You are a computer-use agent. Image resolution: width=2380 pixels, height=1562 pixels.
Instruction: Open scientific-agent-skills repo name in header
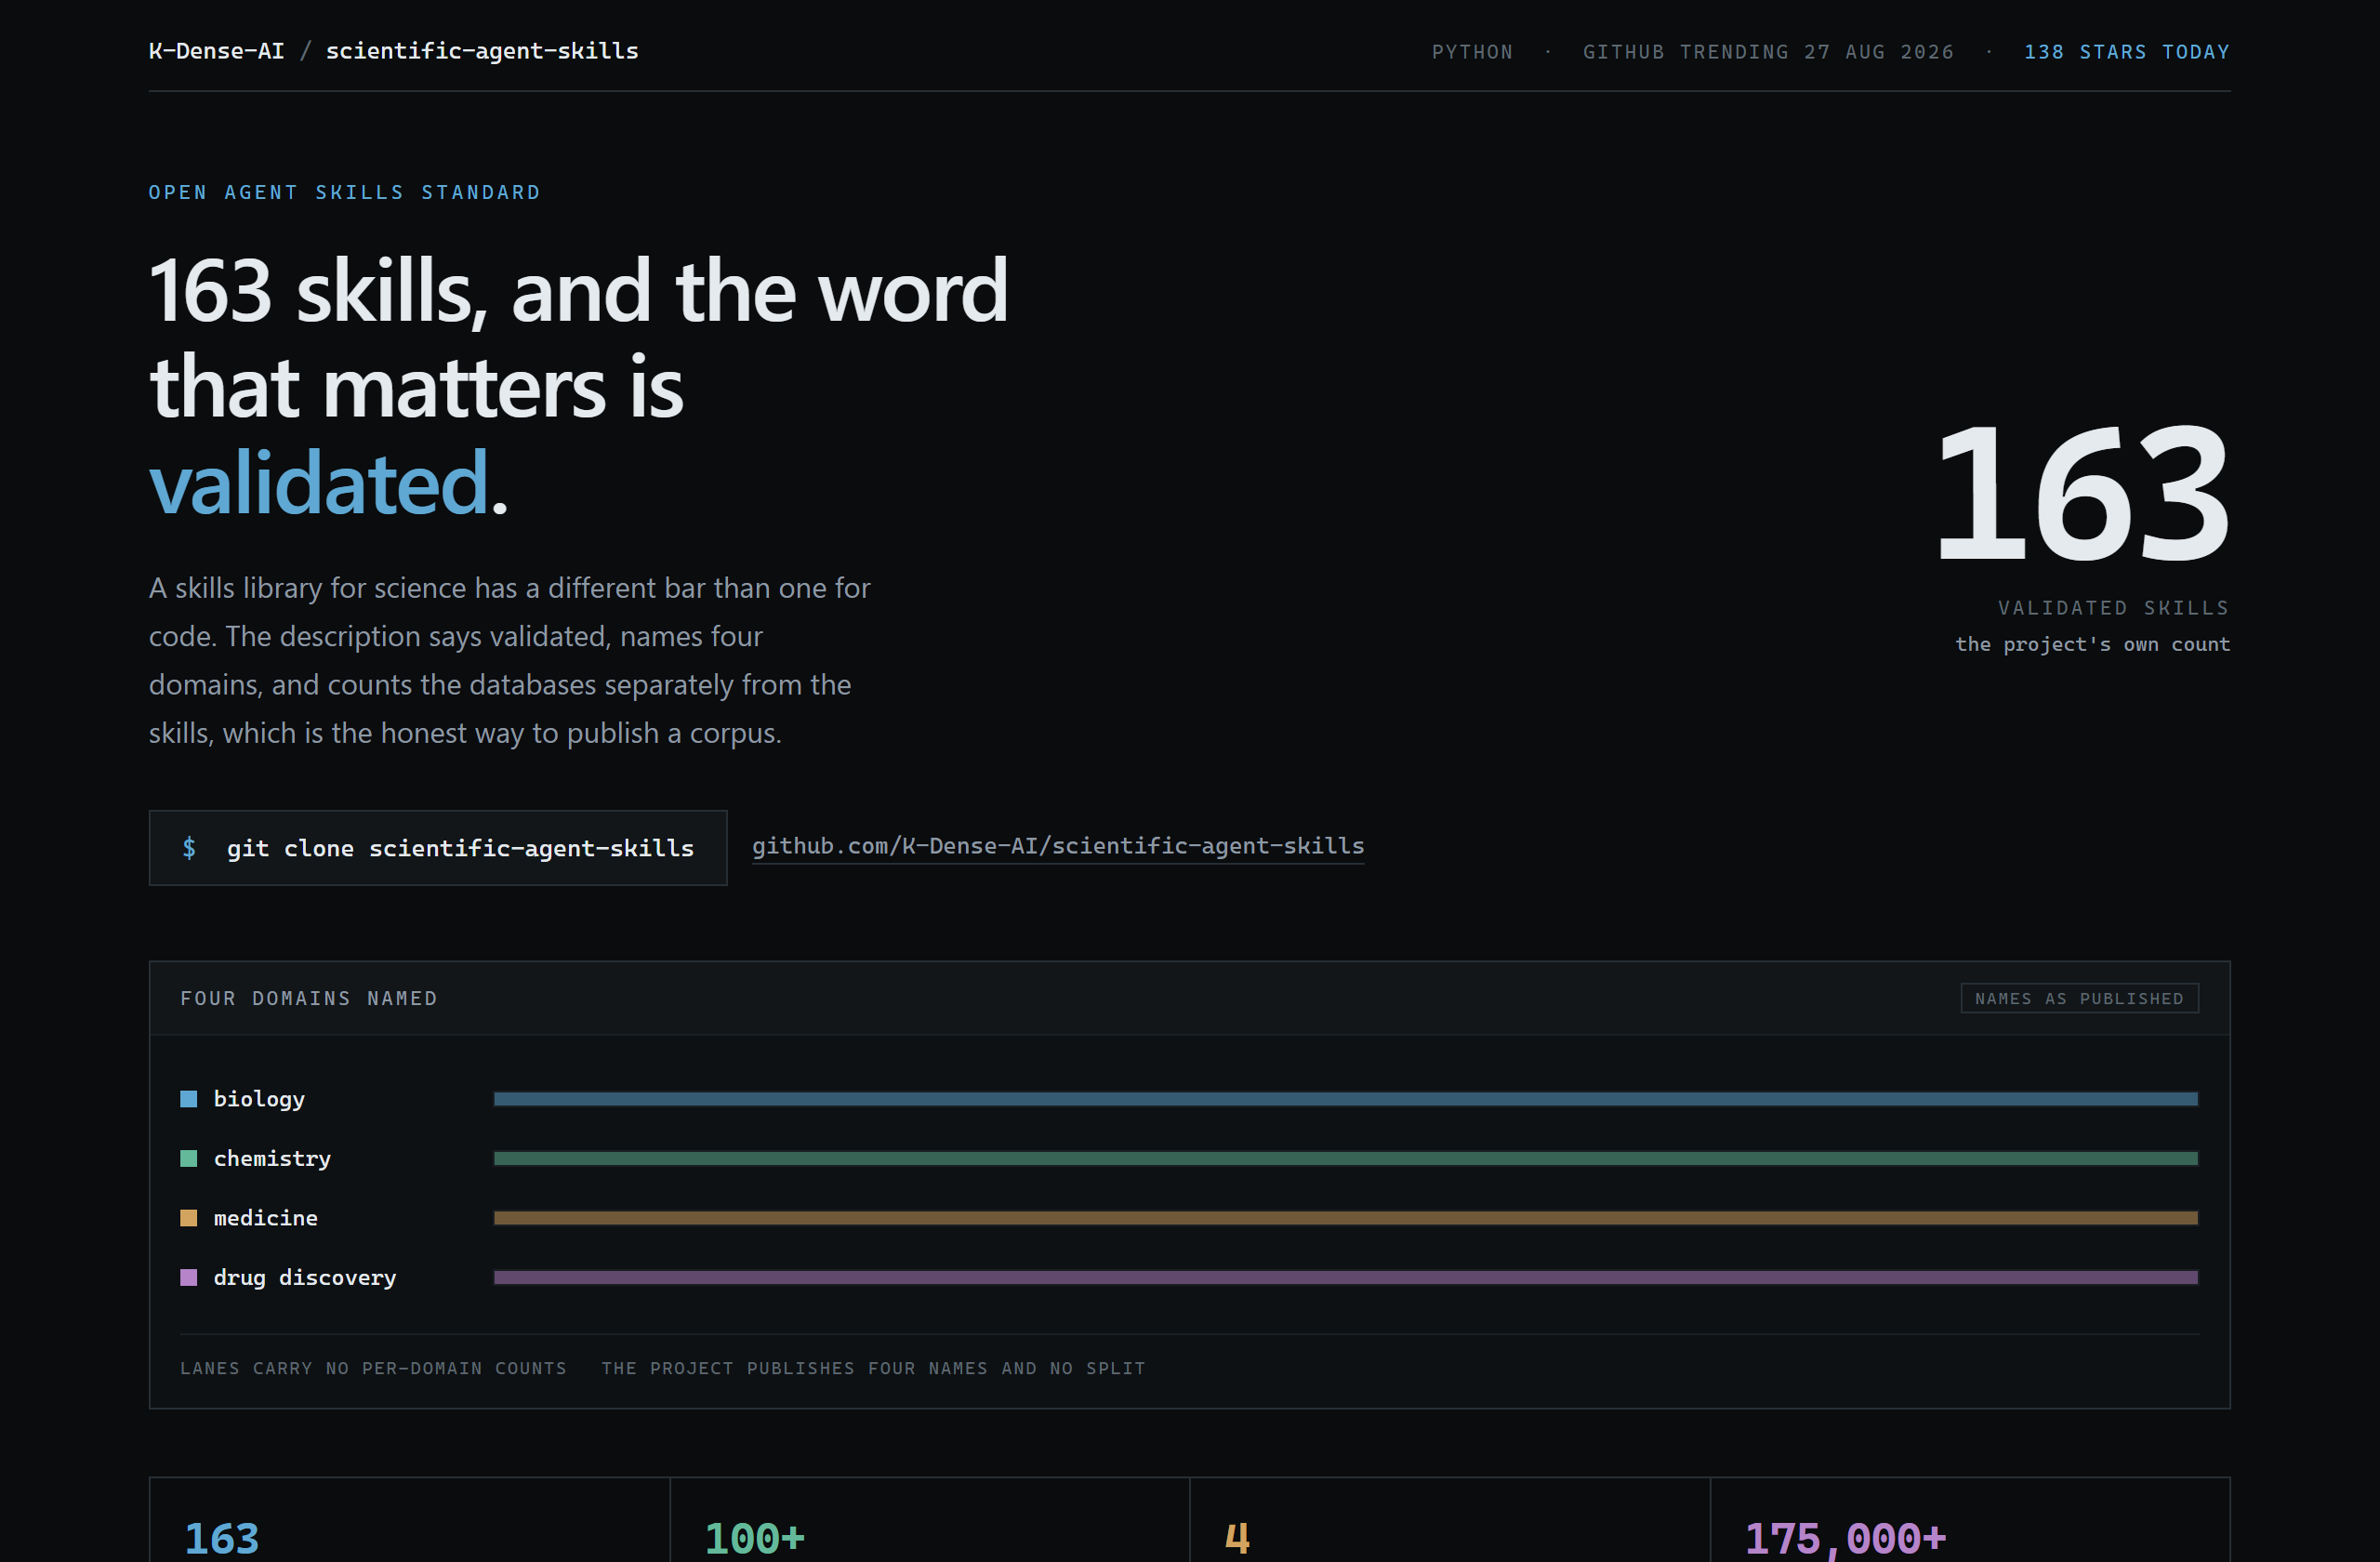(x=482, y=51)
